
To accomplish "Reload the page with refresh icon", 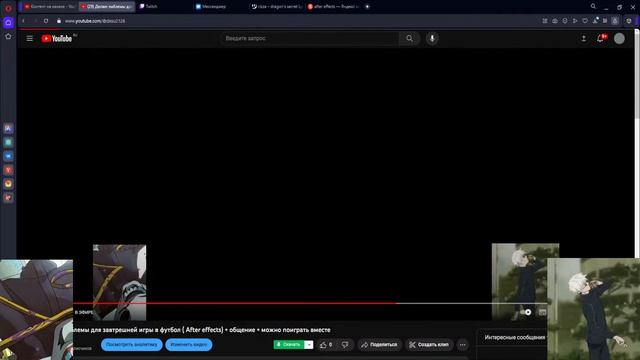I will pos(46,21).
